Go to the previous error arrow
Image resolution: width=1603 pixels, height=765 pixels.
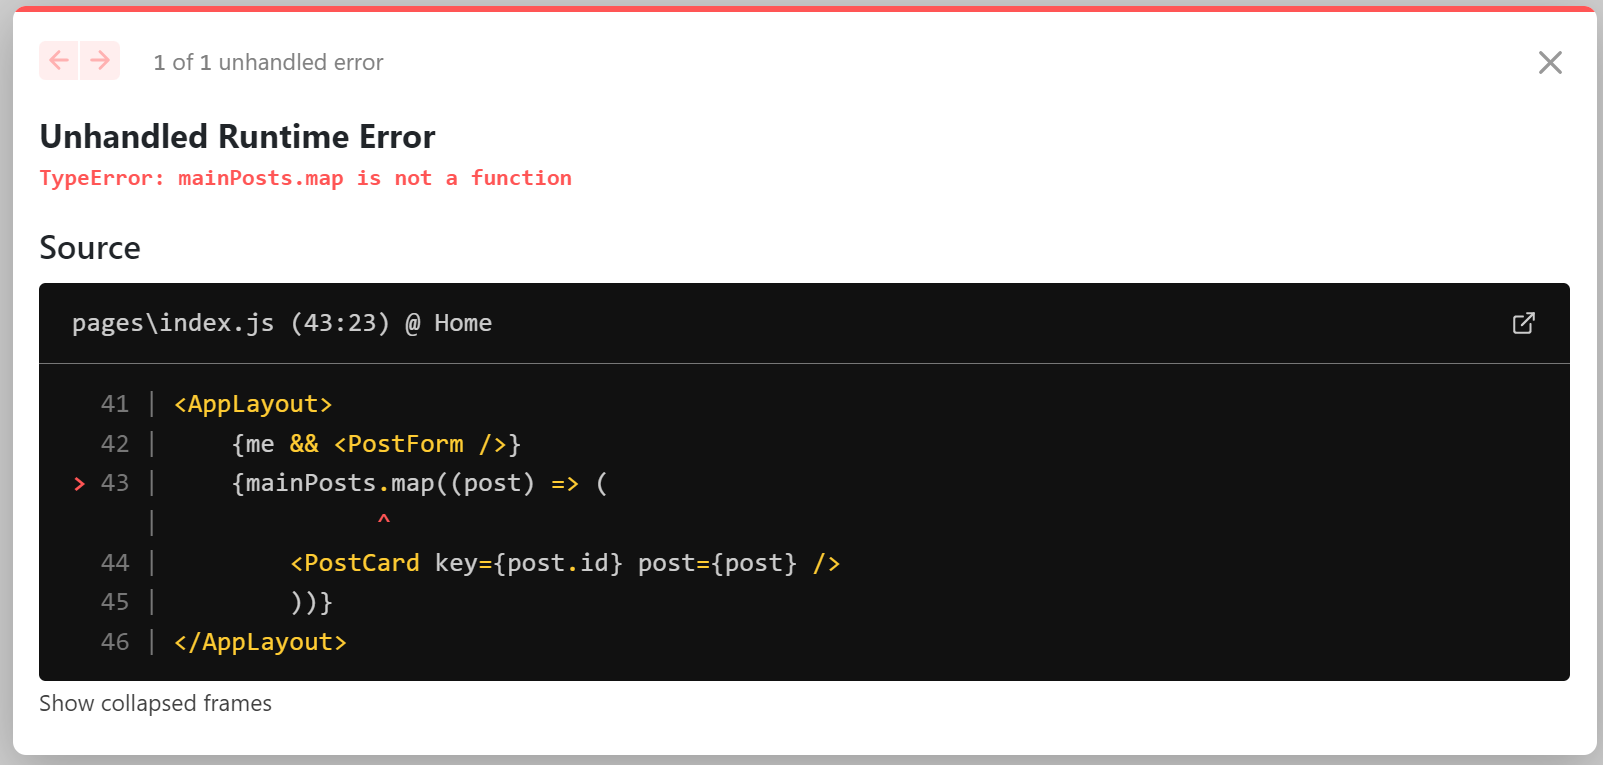point(59,61)
